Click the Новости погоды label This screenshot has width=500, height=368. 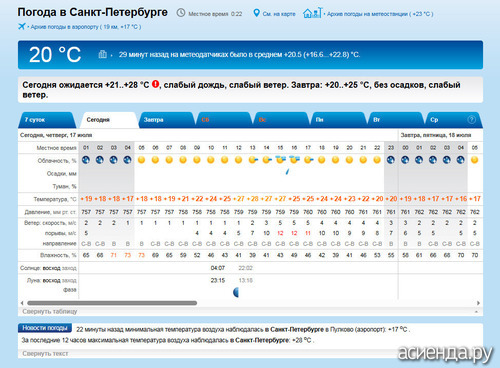pyautogui.click(x=45, y=328)
